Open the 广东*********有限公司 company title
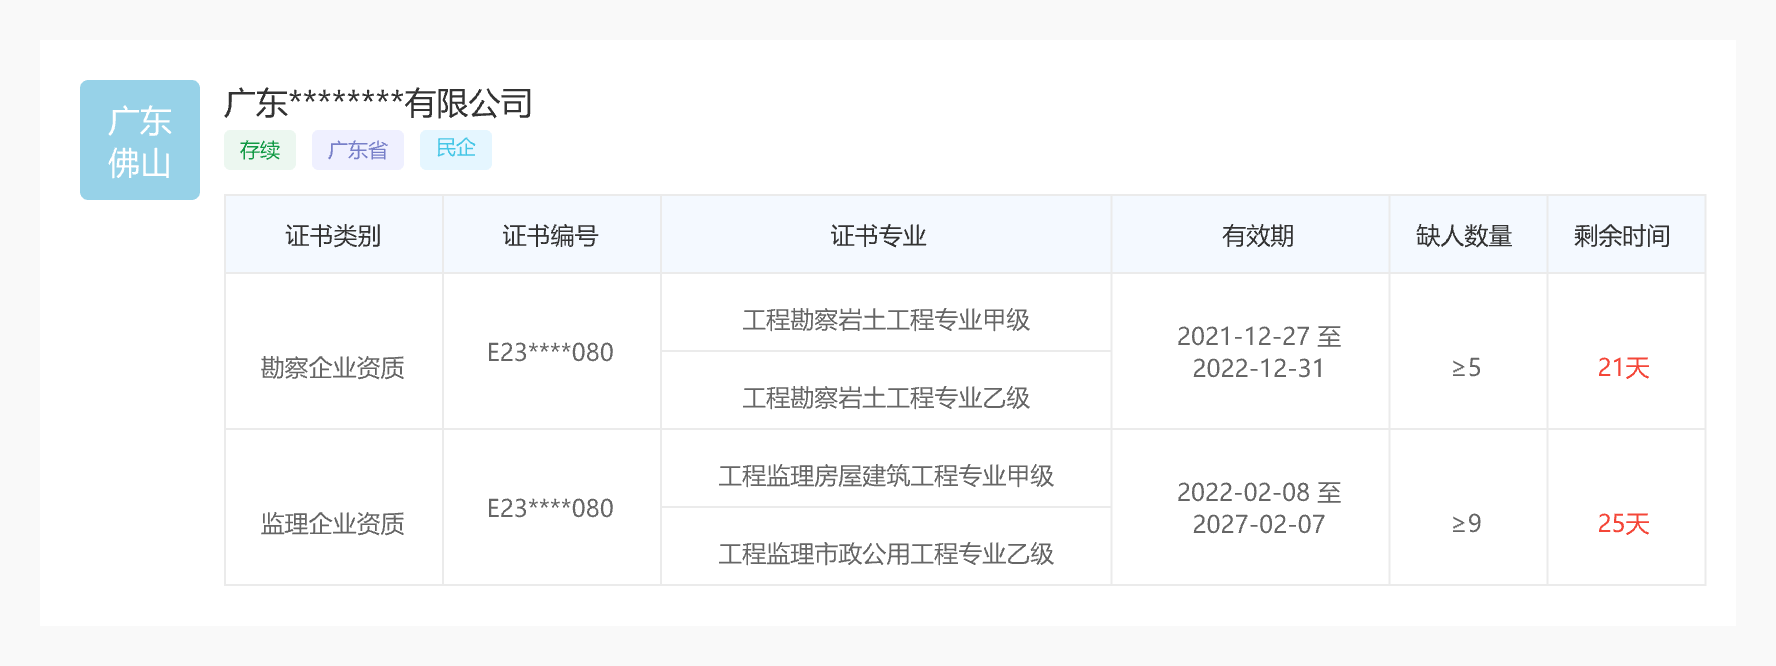The image size is (1776, 666). click(x=378, y=103)
